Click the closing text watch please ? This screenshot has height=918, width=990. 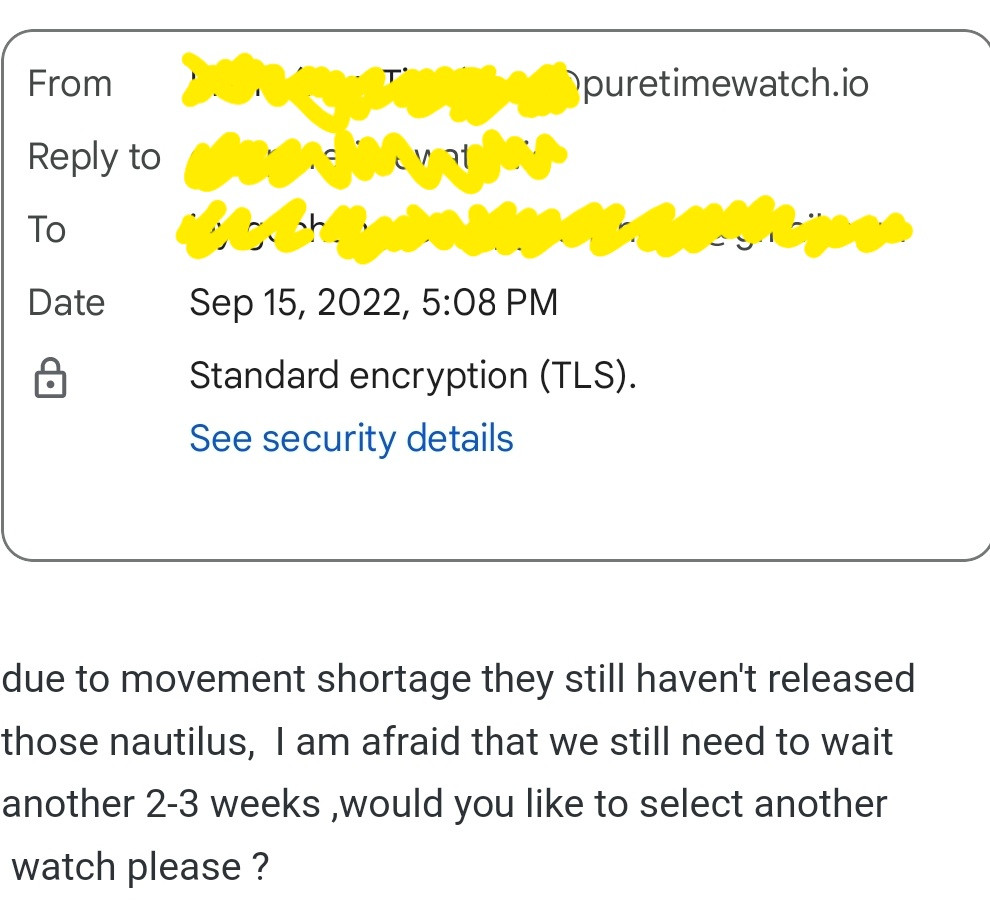point(141,867)
